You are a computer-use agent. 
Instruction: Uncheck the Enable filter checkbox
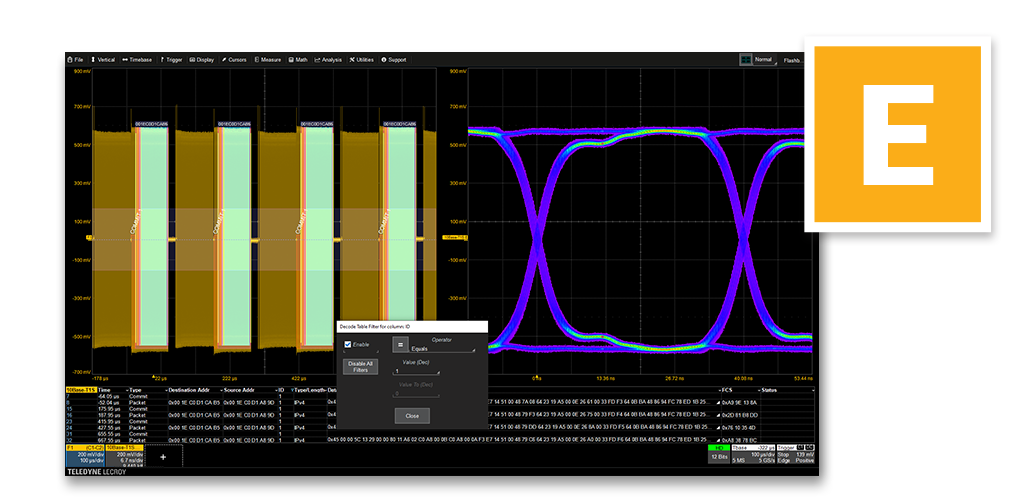[348, 344]
